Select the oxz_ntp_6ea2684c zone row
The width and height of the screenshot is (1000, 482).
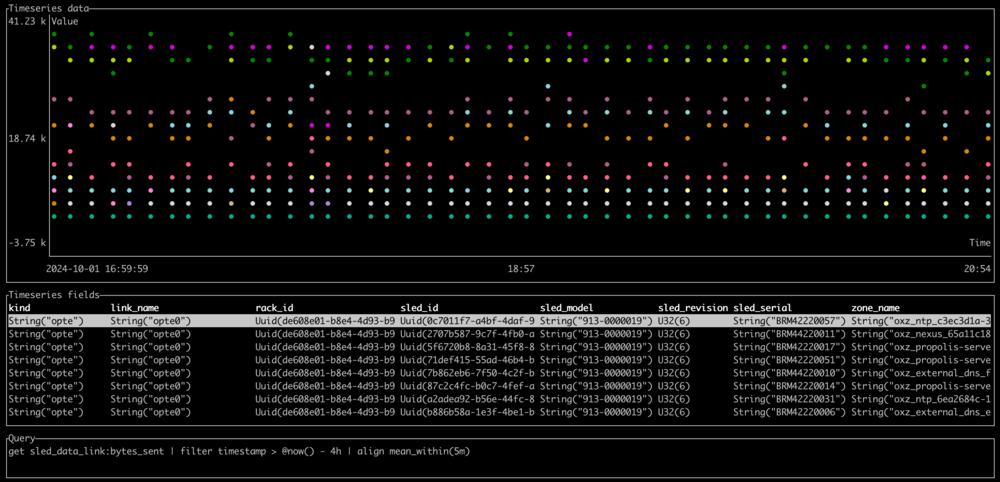tap(499, 399)
